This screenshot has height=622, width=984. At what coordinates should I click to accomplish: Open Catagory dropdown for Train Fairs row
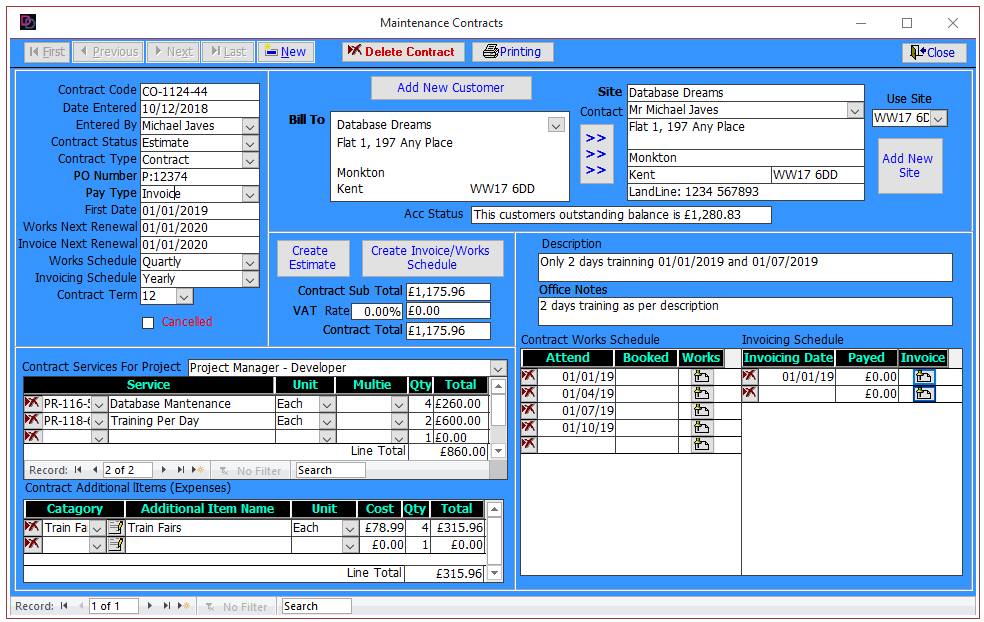(x=97, y=528)
